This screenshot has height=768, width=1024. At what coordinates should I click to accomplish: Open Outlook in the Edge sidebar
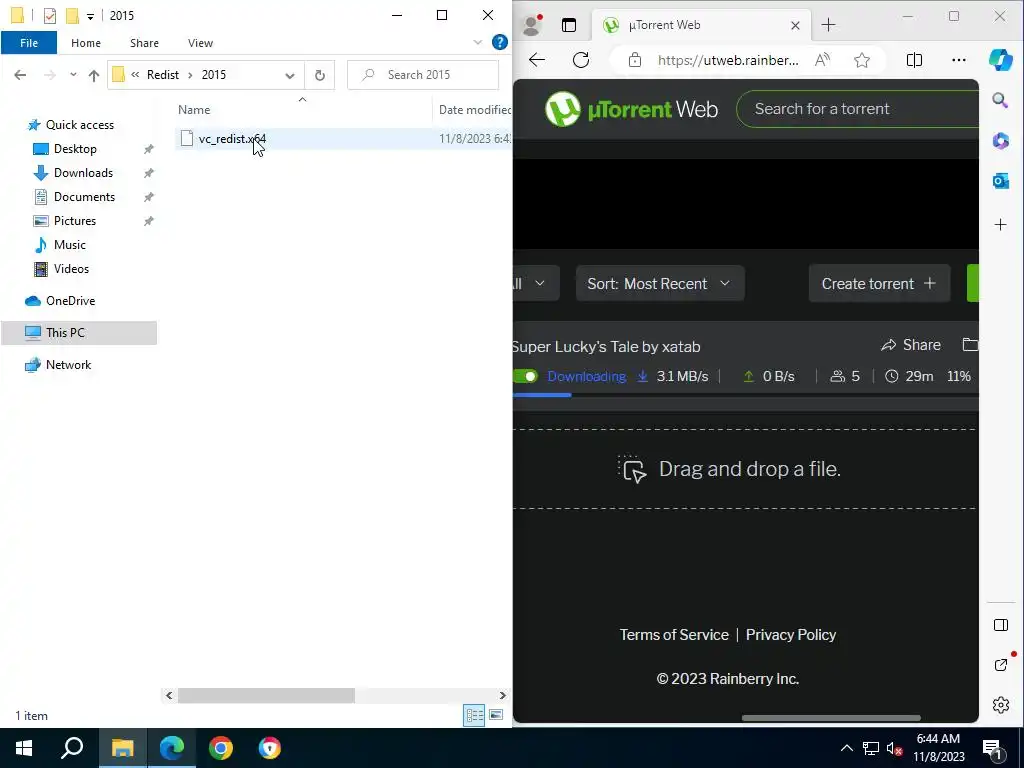pyautogui.click(x=1000, y=181)
